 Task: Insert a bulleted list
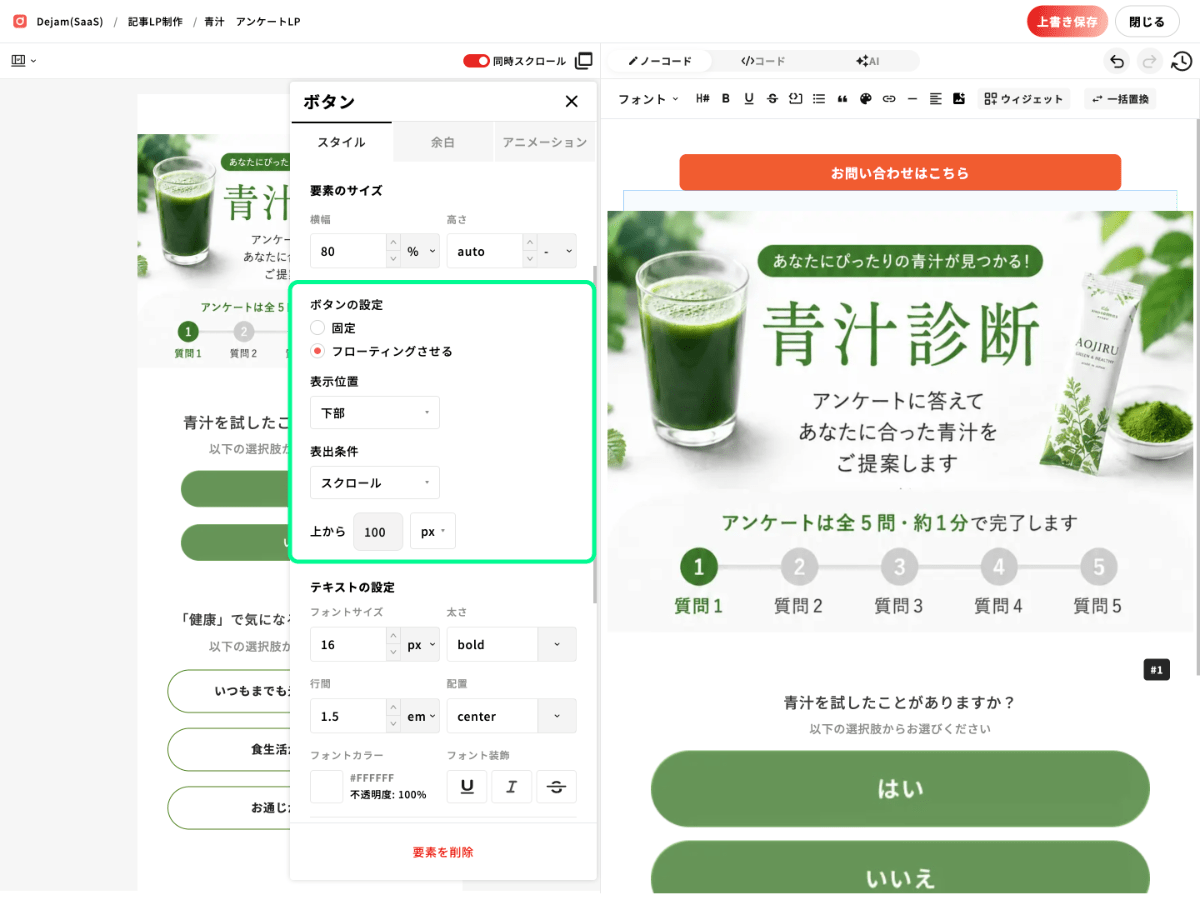coord(819,98)
